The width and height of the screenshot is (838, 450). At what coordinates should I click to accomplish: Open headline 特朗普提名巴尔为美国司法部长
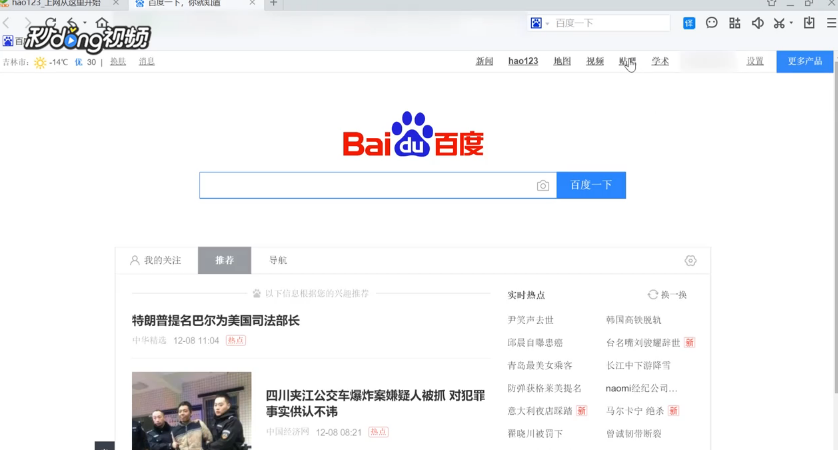click(216, 321)
